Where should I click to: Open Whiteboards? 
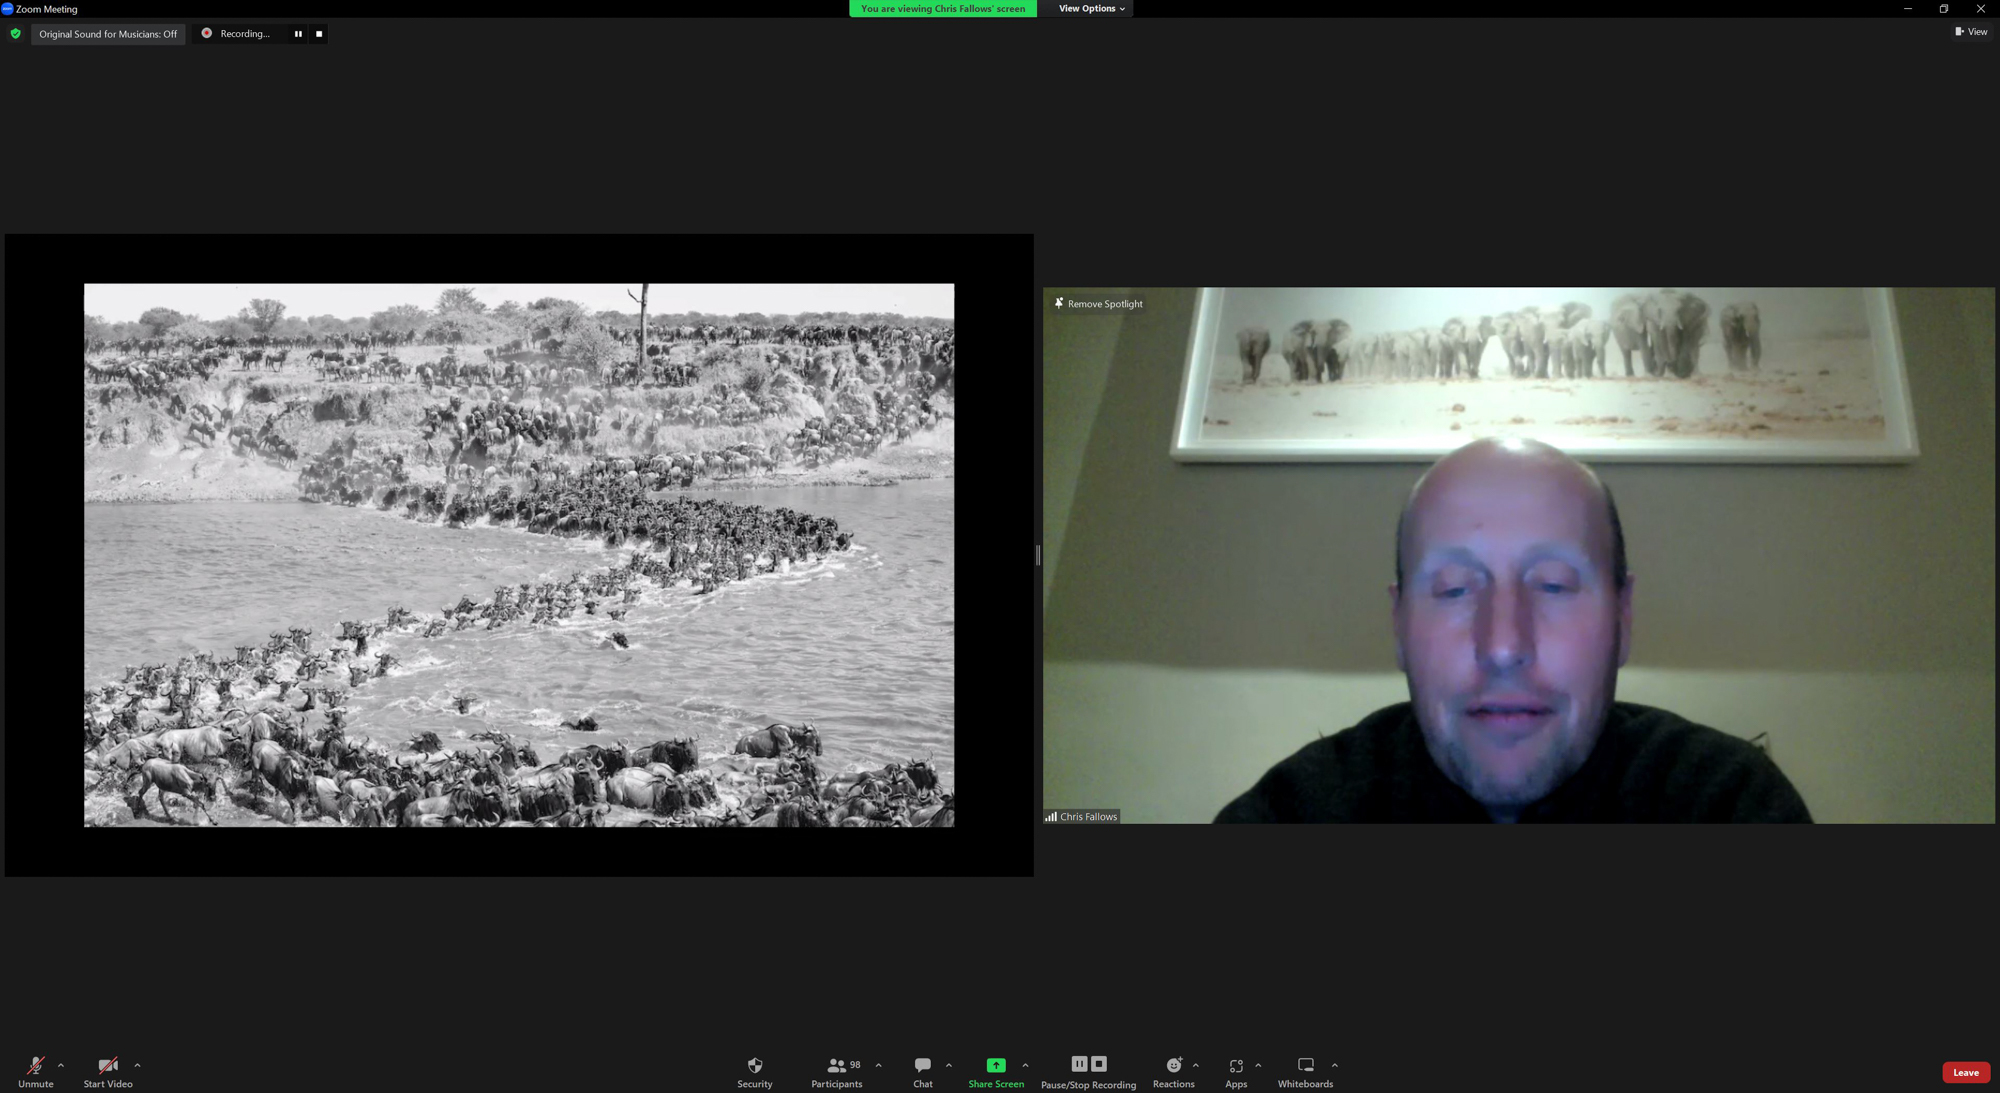point(1305,1071)
